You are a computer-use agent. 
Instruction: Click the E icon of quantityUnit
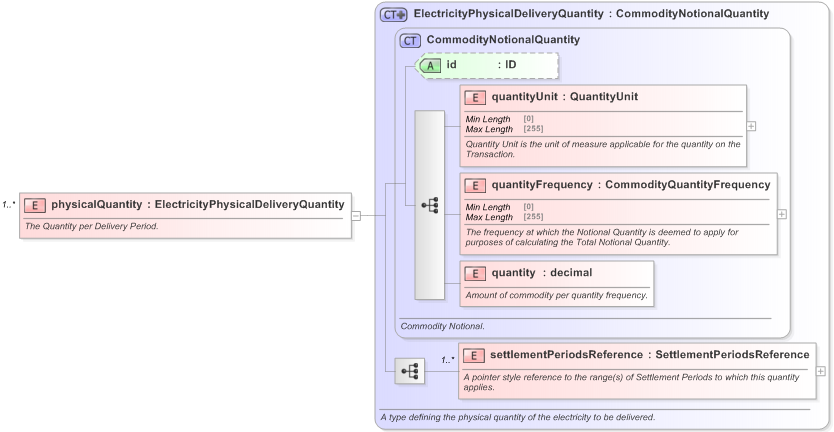[x=475, y=97]
